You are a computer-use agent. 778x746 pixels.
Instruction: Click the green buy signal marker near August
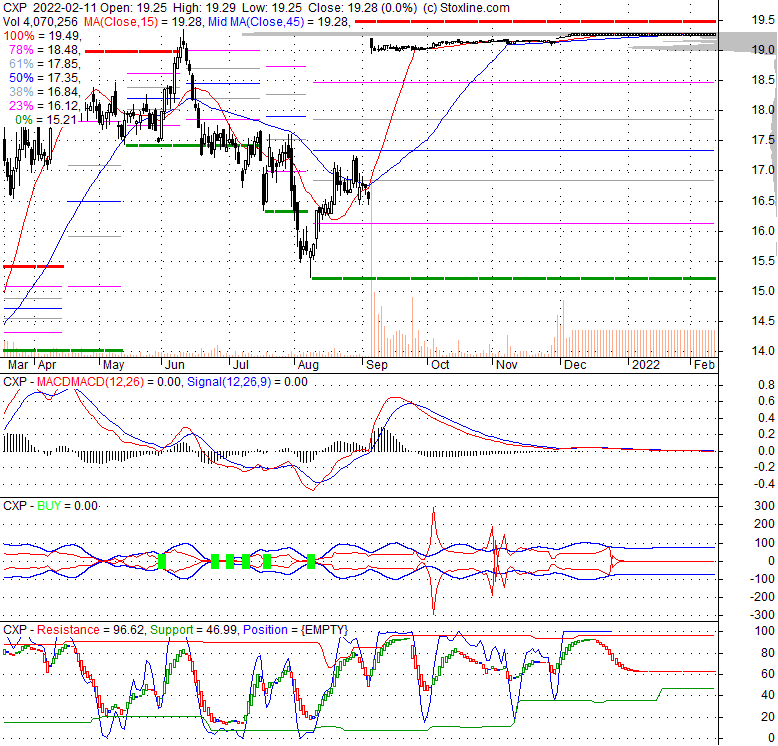pyautogui.click(x=311, y=561)
